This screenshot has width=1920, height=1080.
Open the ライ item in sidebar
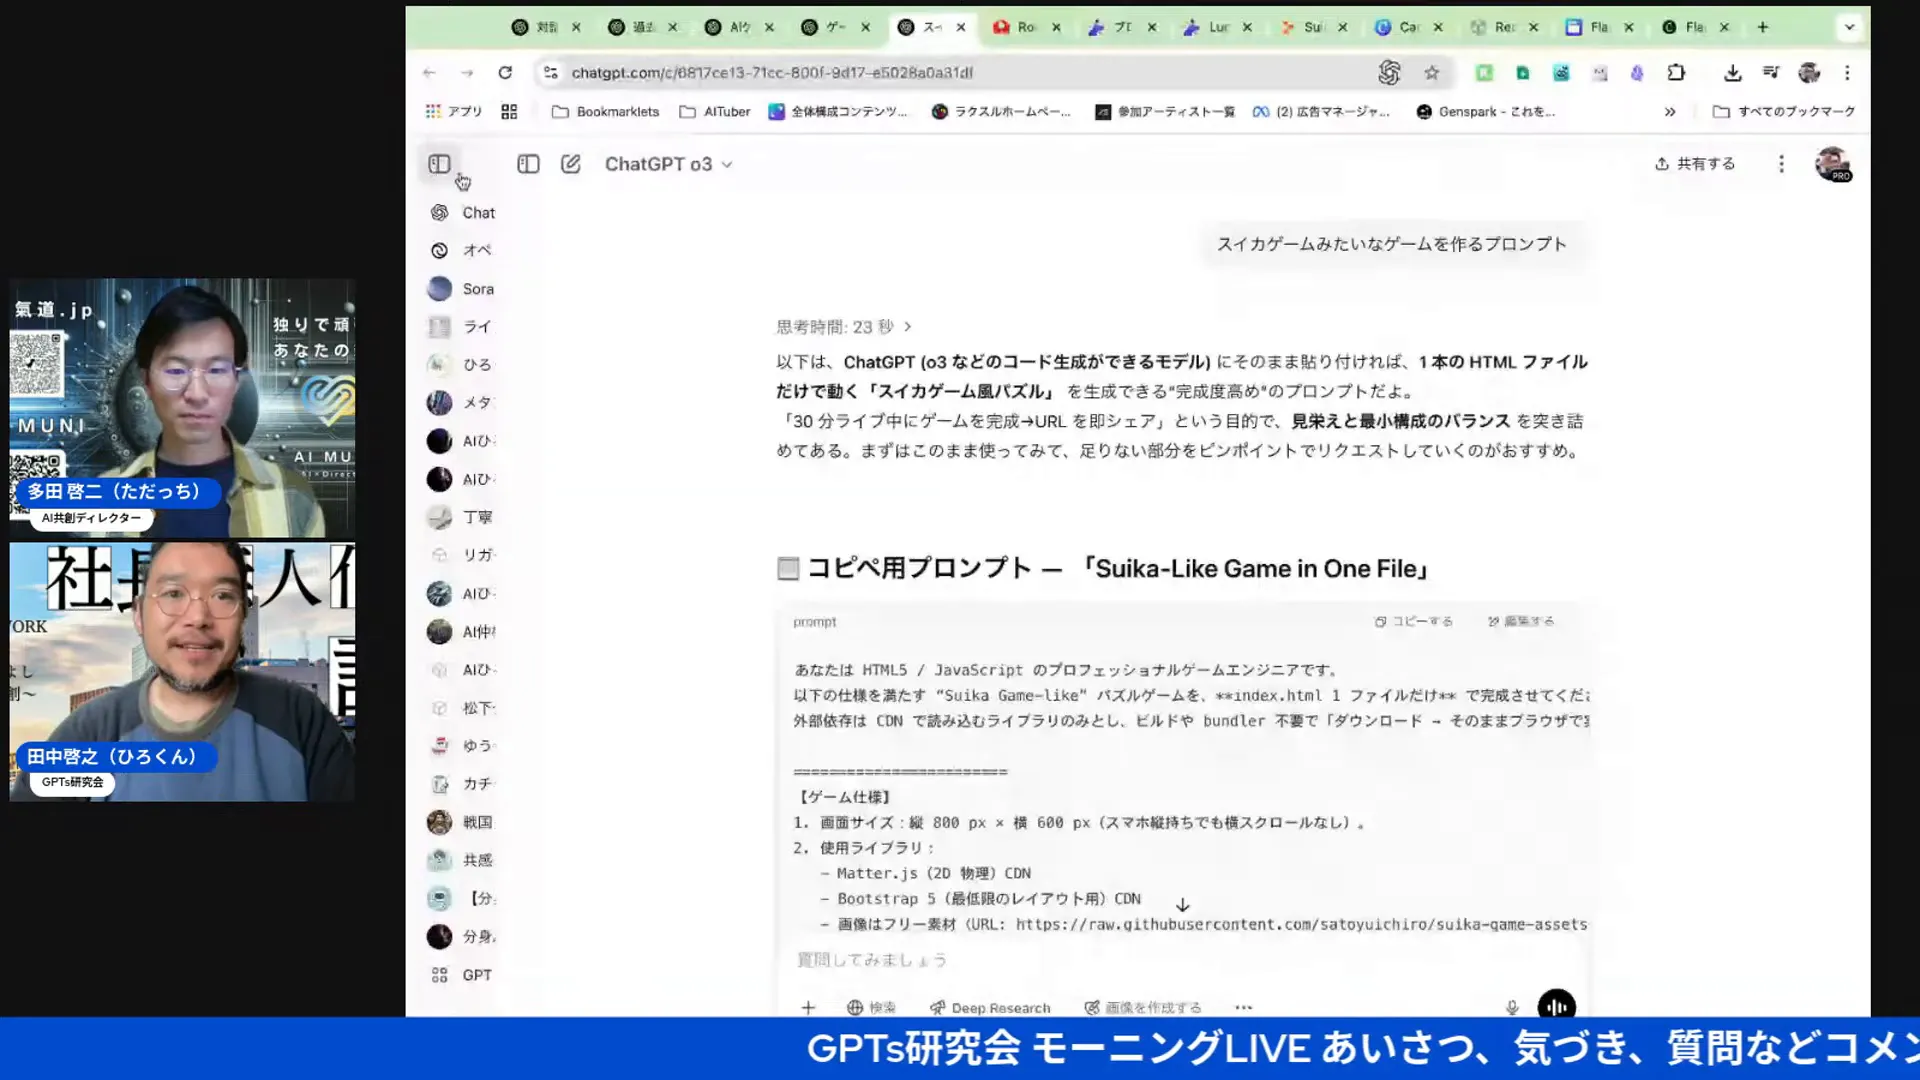tap(462, 327)
